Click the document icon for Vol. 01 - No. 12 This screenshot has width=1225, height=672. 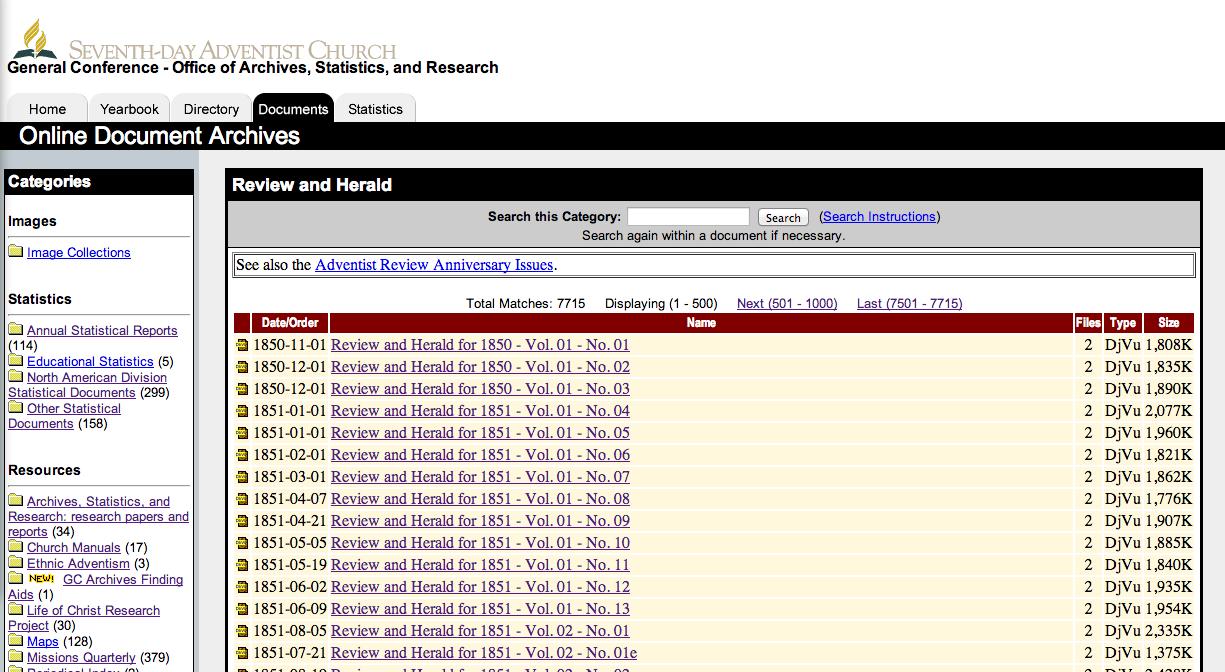[242, 588]
